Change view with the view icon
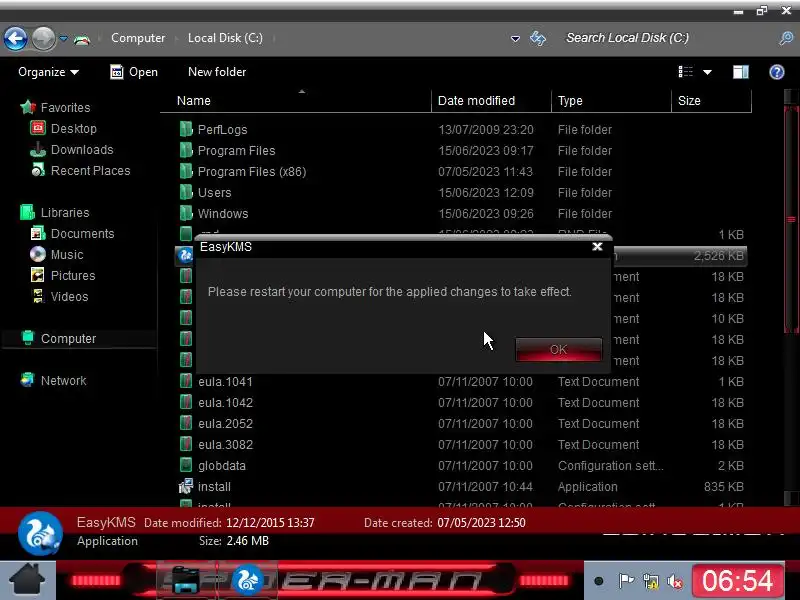Screen dimensions: 800x600 tap(686, 72)
